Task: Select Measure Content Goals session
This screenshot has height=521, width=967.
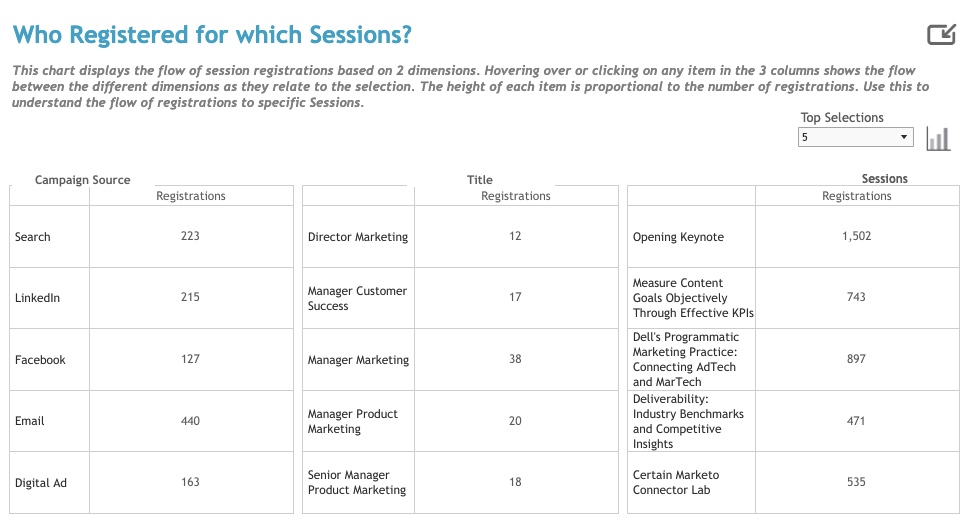Action: (693, 298)
